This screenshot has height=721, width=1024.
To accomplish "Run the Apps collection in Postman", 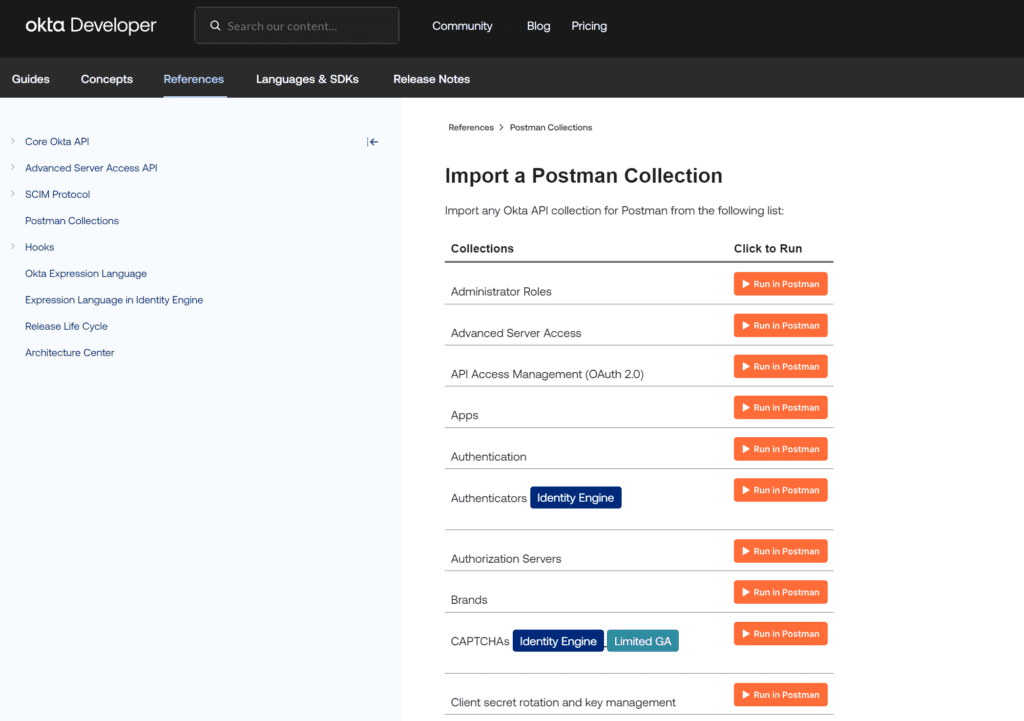I will coord(780,408).
